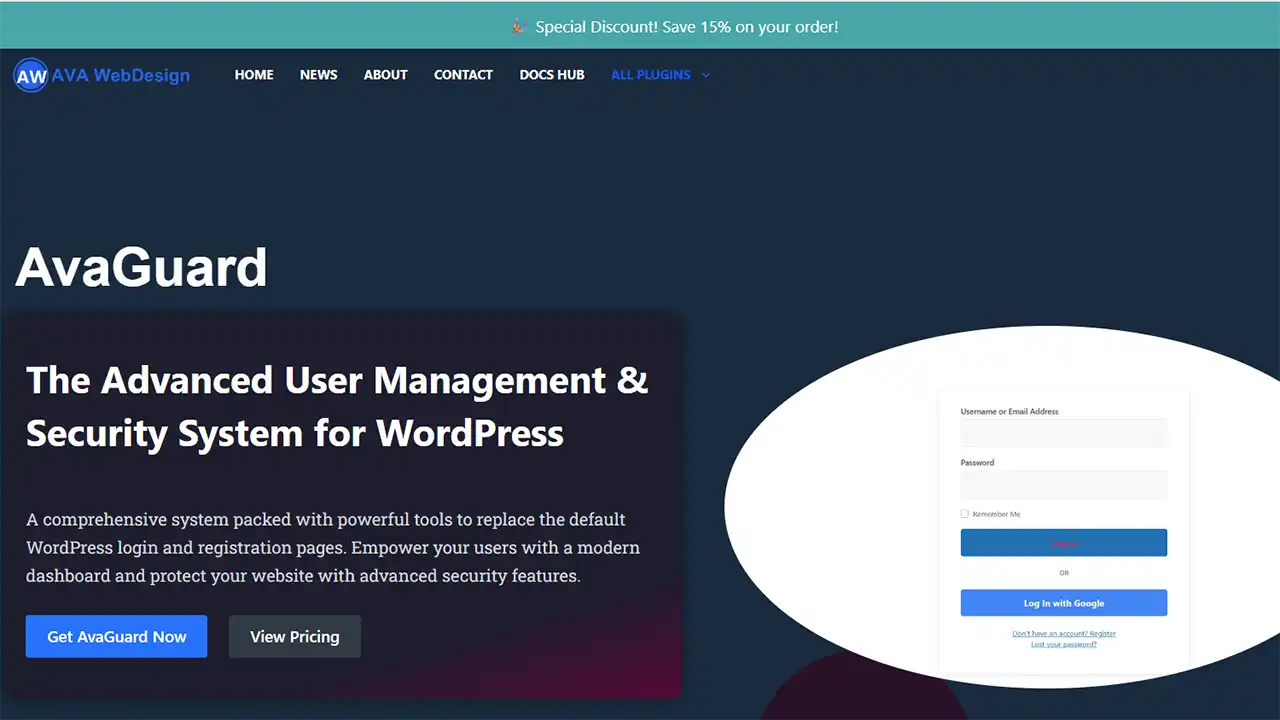Viewport: 1280px width, 720px height.
Task: Click into the Password field
Action: [x=1063, y=485]
